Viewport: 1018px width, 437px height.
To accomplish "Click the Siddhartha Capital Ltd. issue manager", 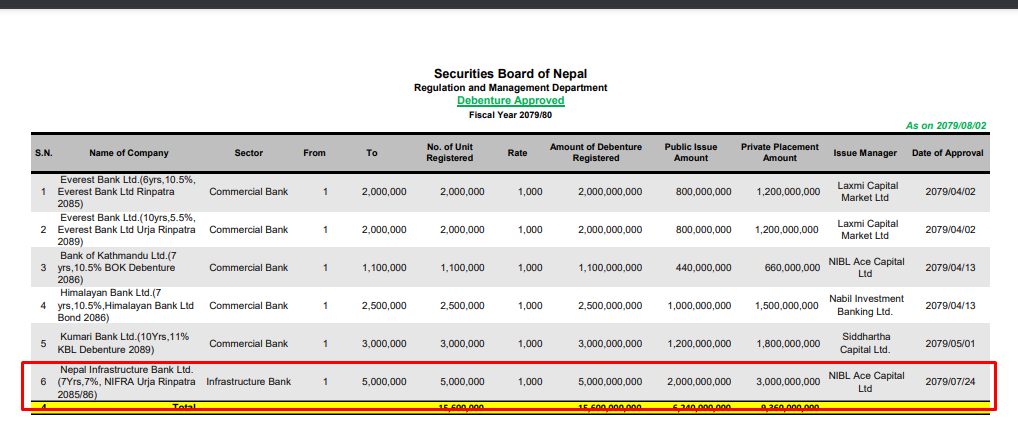I will point(865,343).
